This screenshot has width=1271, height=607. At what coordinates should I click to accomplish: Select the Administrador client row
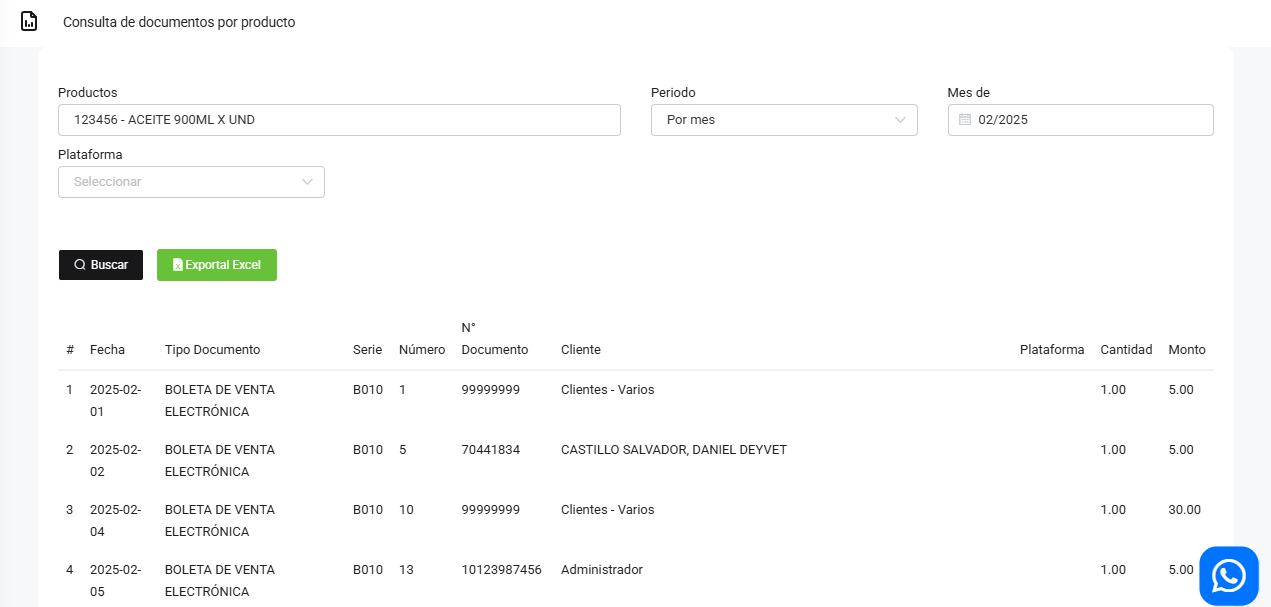pyautogui.click(x=601, y=570)
